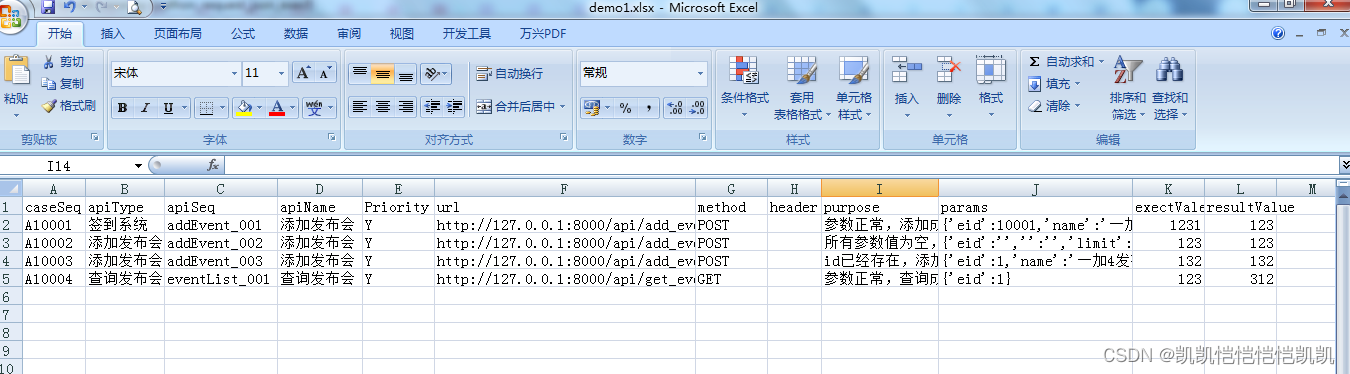Open the Name Box dropdown
This screenshot has width=1350, height=374.
(x=138, y=165)
